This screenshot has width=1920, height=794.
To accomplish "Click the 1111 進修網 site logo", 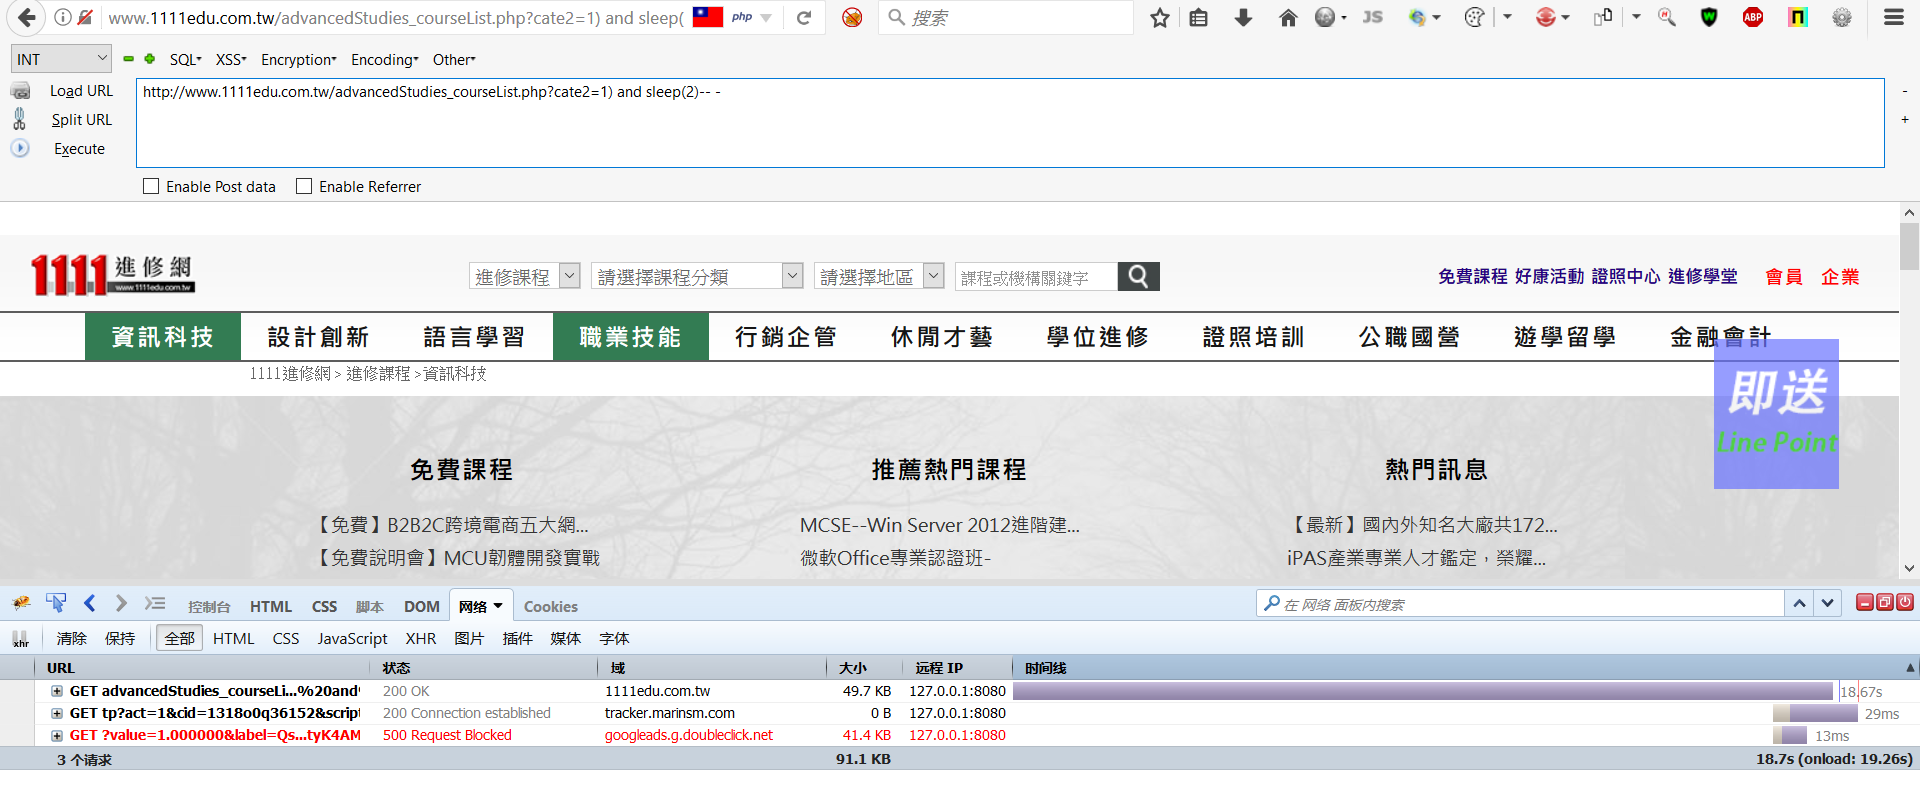I will (113, 275).
